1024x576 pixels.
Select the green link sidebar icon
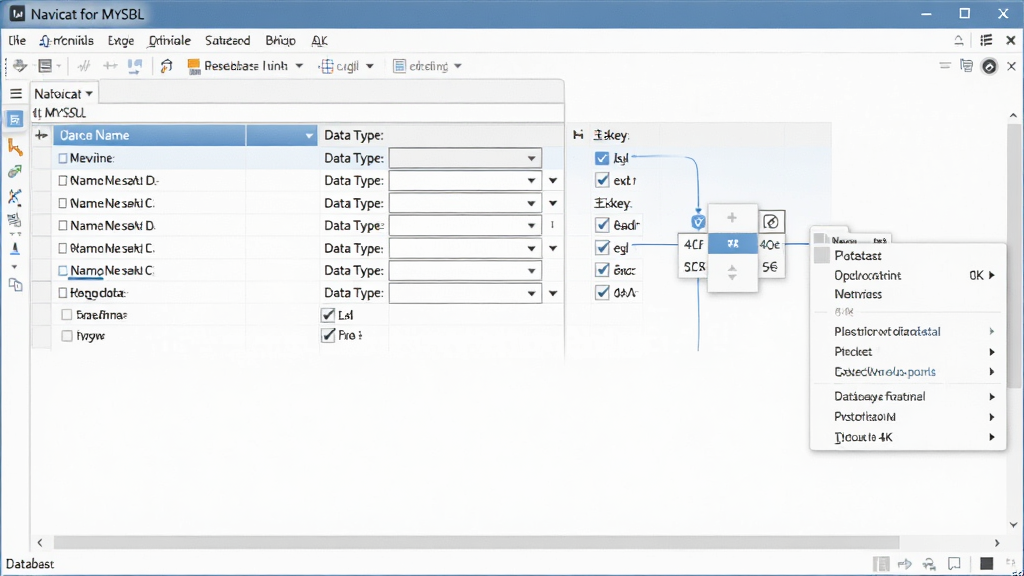pos(14,172)
